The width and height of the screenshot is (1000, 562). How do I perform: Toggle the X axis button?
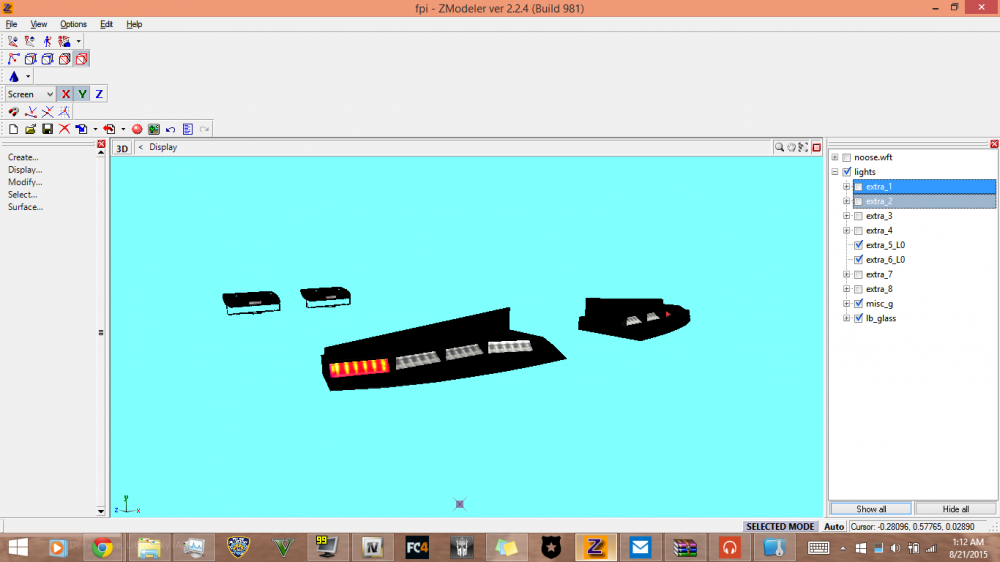[65, 94]
